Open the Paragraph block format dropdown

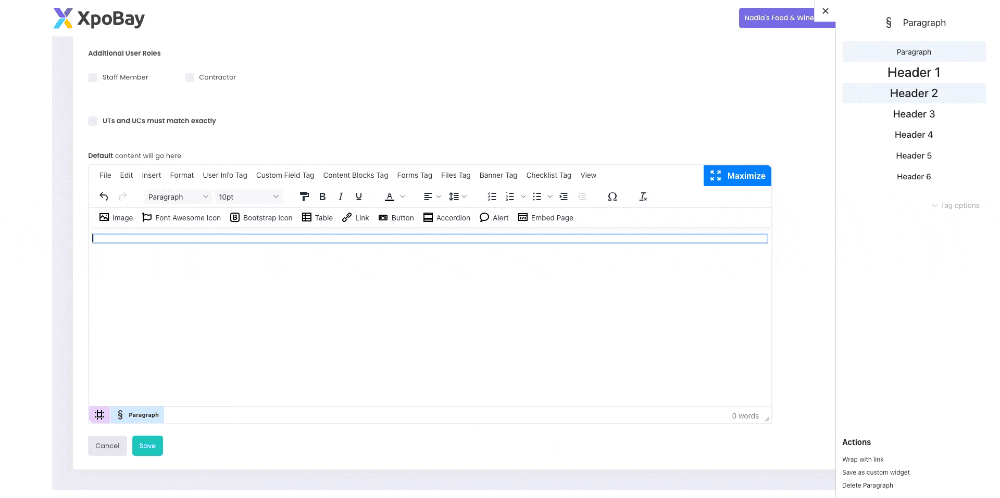[178, 197]
